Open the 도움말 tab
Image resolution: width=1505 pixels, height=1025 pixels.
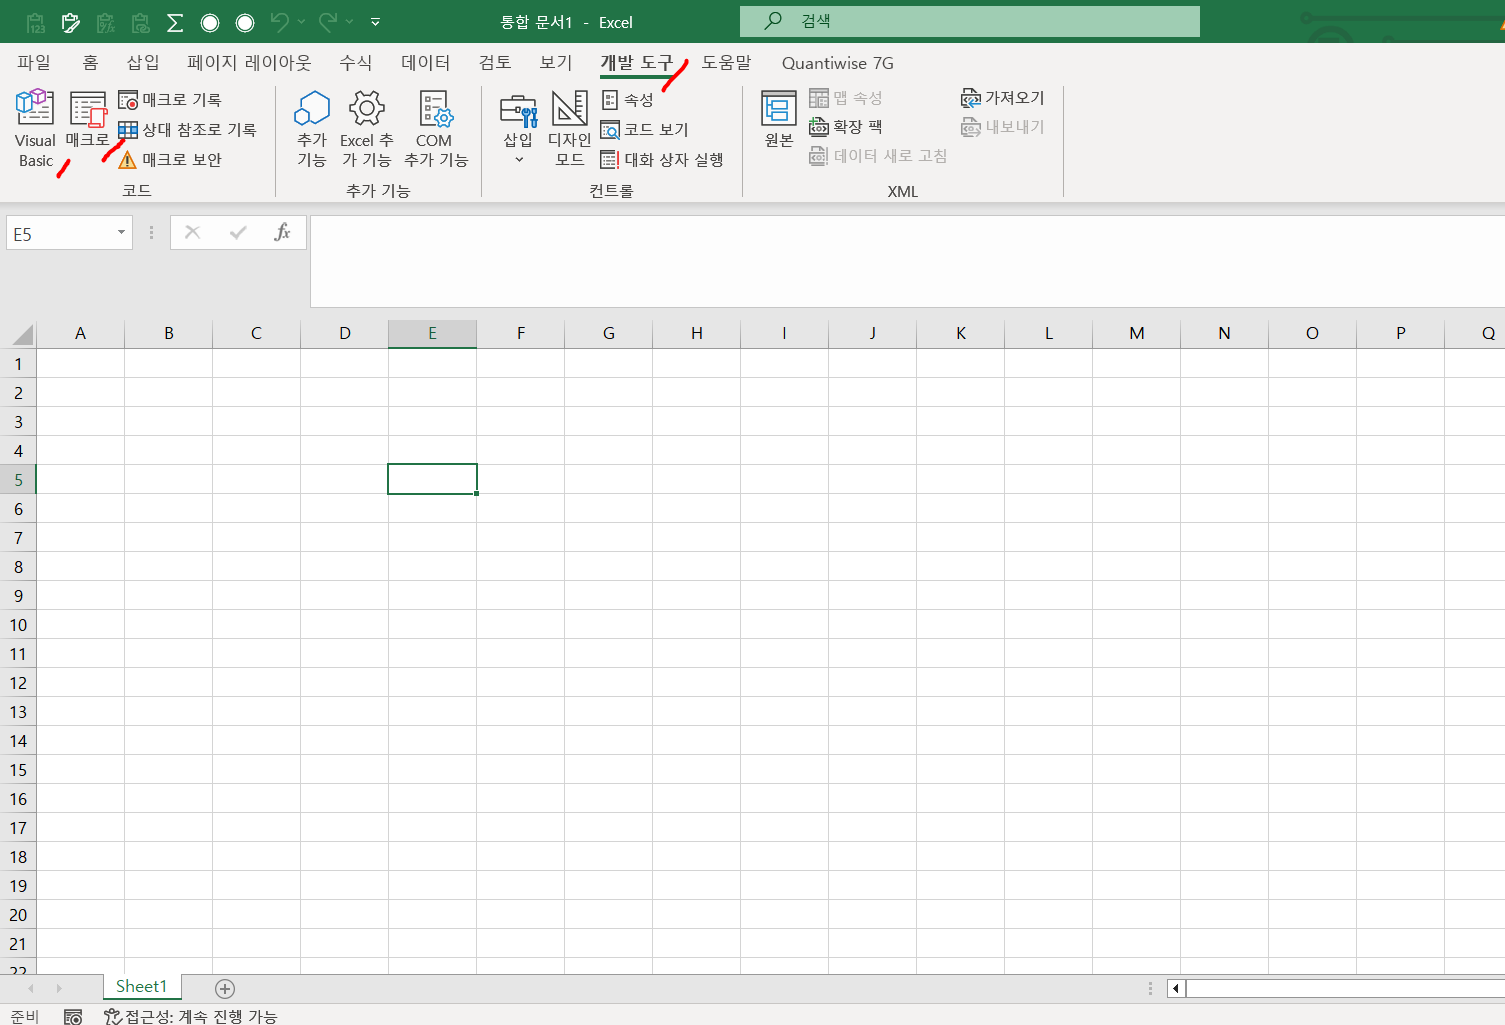point(726,63)
